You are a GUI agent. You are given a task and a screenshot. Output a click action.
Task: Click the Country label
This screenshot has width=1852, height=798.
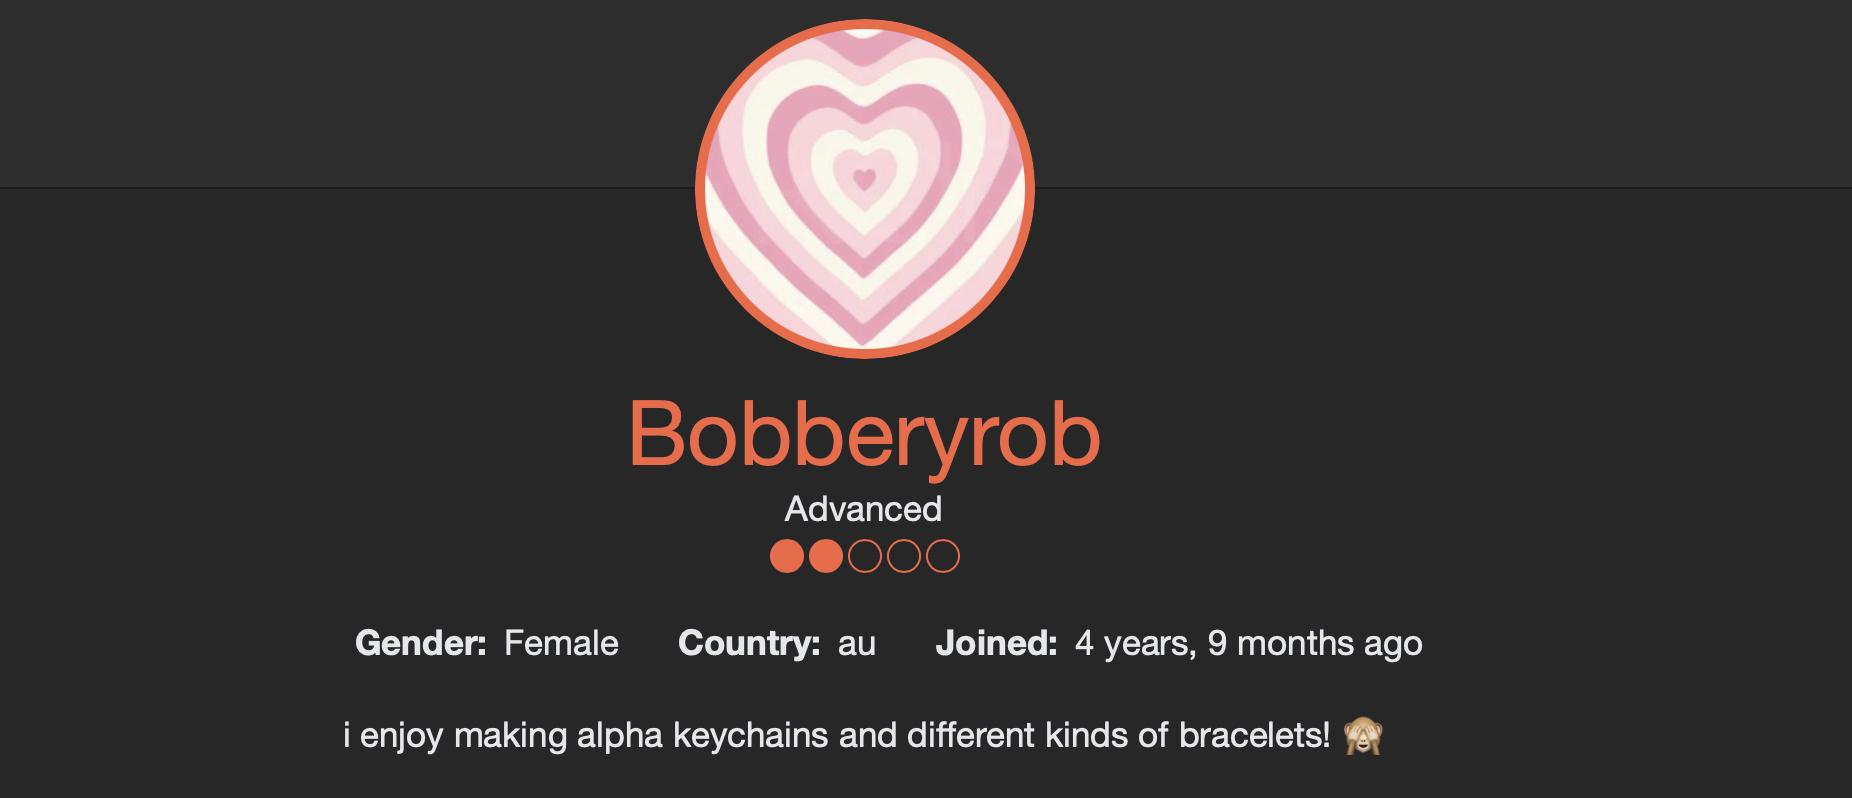pyautogui.click(x=749, y=643)
